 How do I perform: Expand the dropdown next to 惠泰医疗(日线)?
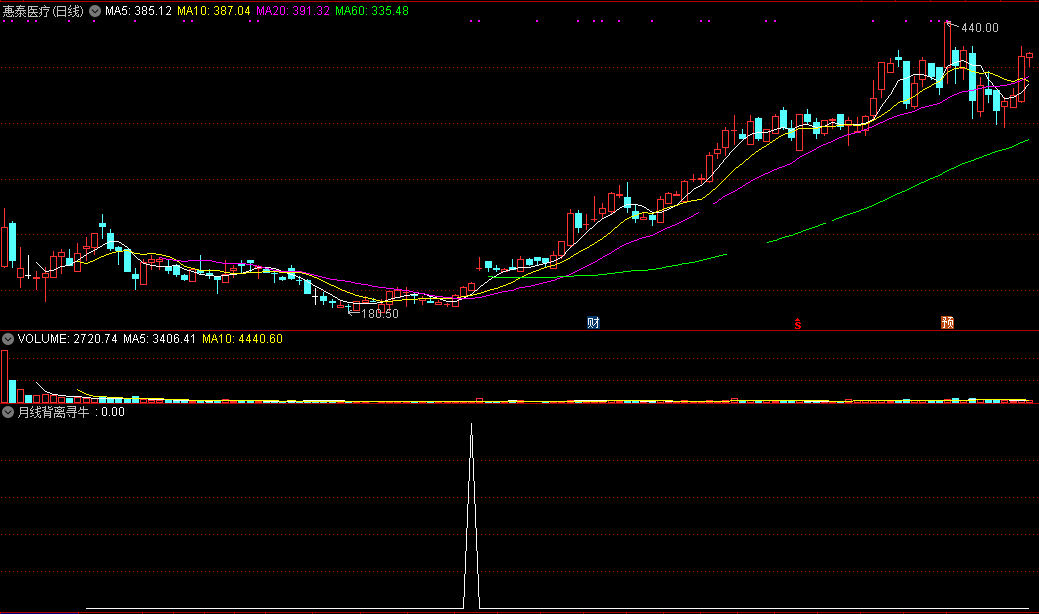coord(95,11)
